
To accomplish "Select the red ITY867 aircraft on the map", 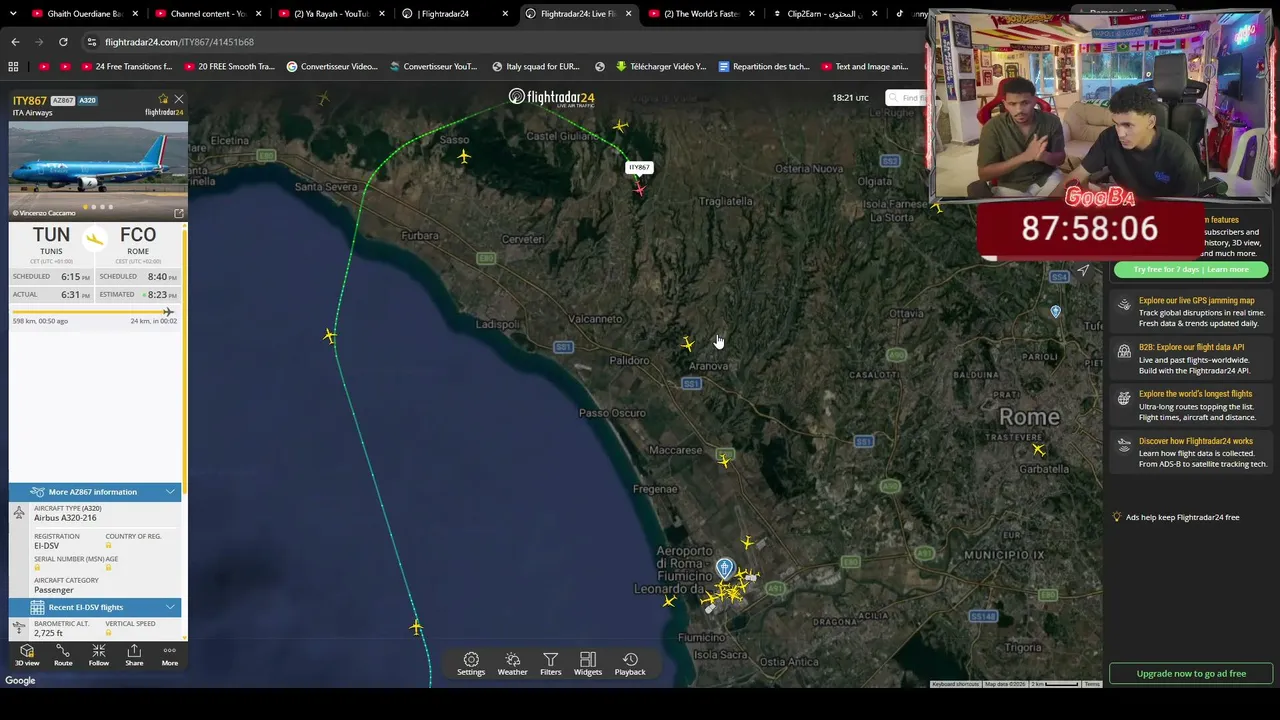I will (x=640, y=188).
